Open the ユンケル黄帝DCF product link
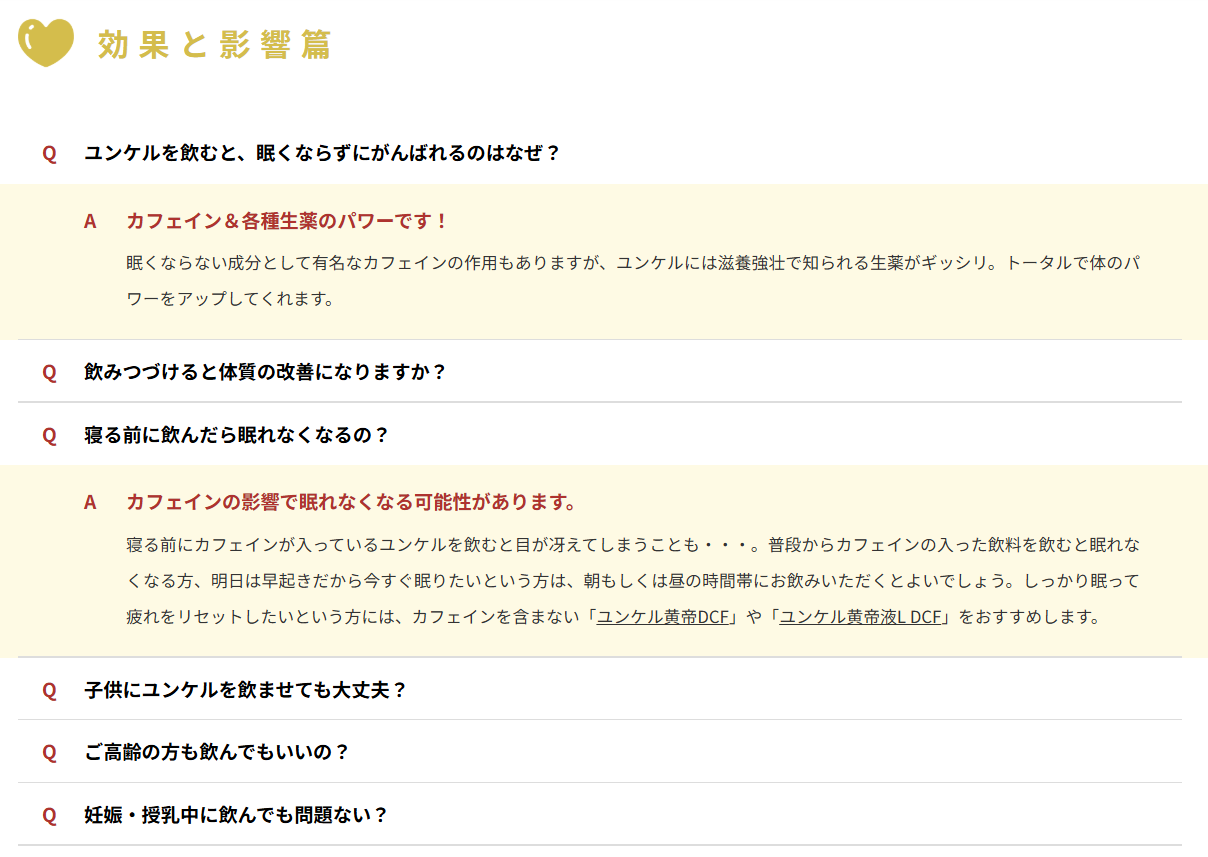Image resolution: width=1208 pixels, height=857 pixels. pos(663,617)
